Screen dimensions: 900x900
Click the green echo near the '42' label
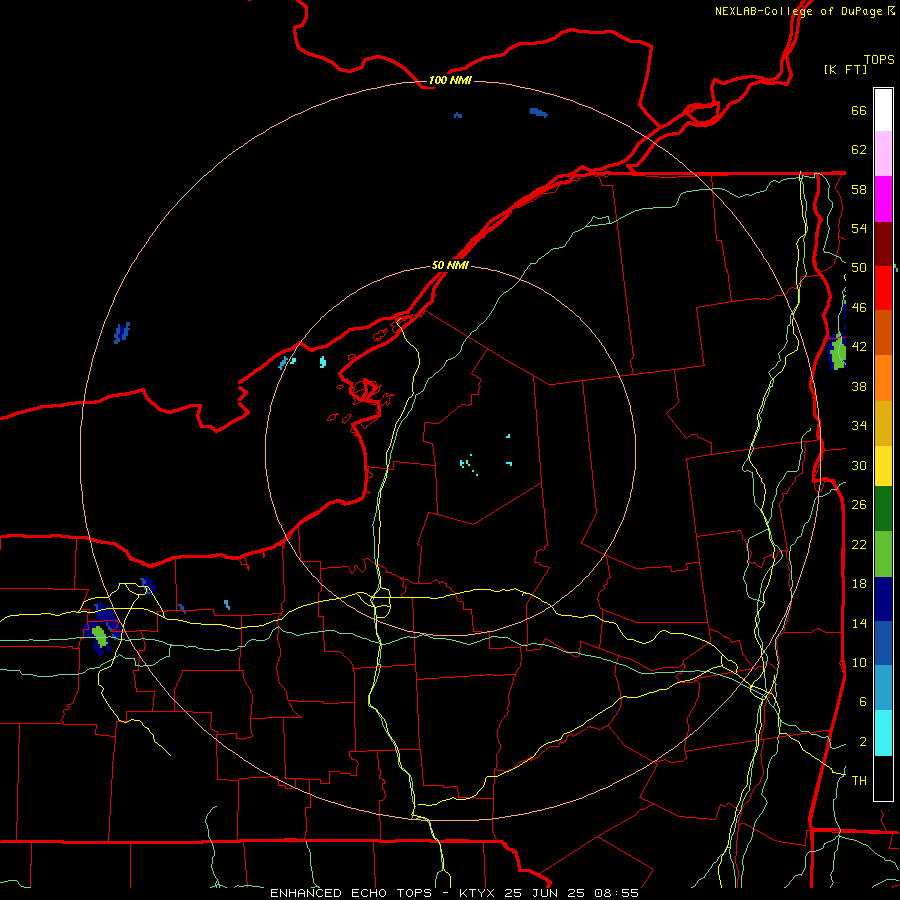[x=839, y=352]
